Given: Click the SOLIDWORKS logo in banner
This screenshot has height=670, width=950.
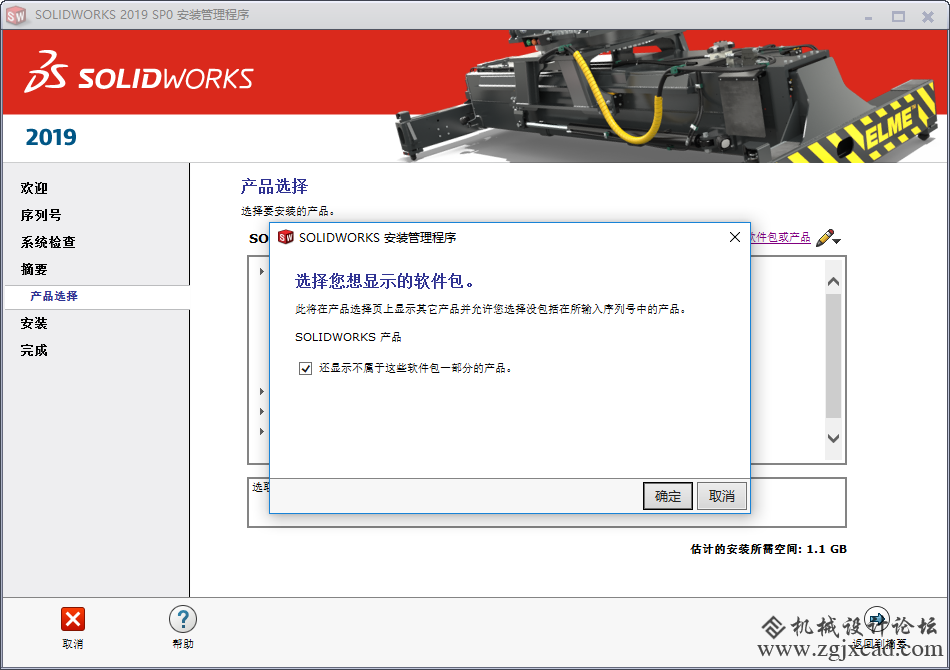Looking at the screenshot, I should pos(139,73).
